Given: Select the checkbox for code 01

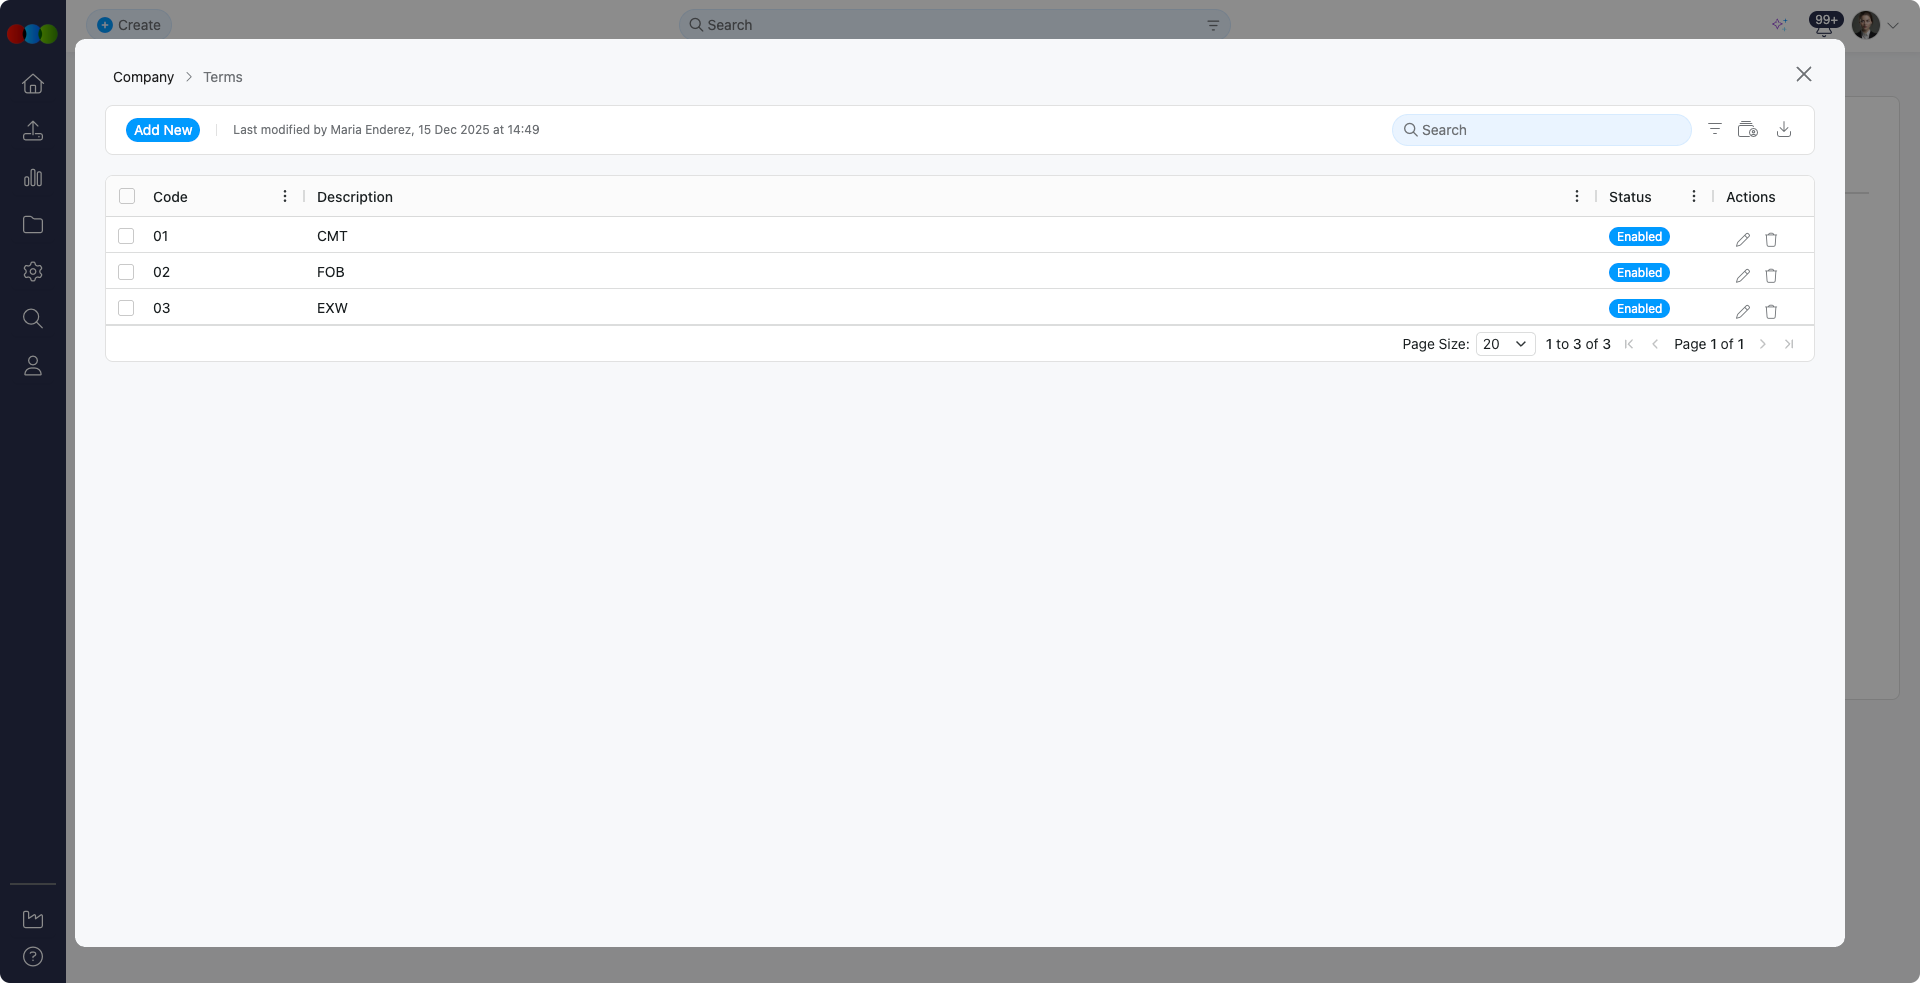Looking at the screenshot, I should (x=126, y=236).
